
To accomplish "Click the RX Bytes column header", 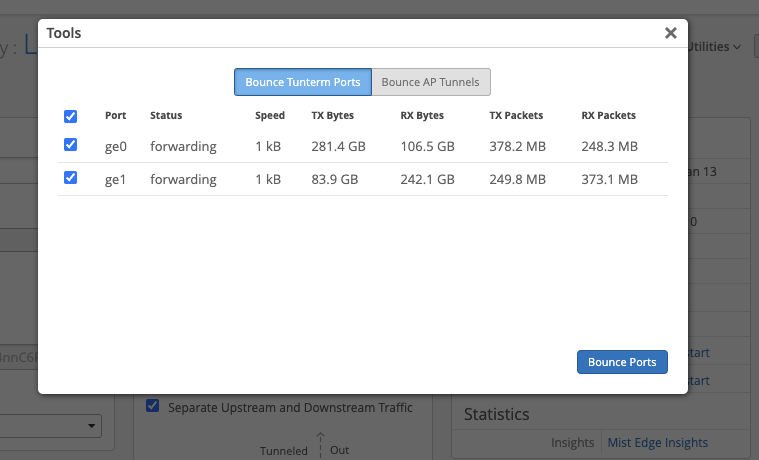I will [x=422, y=116].
